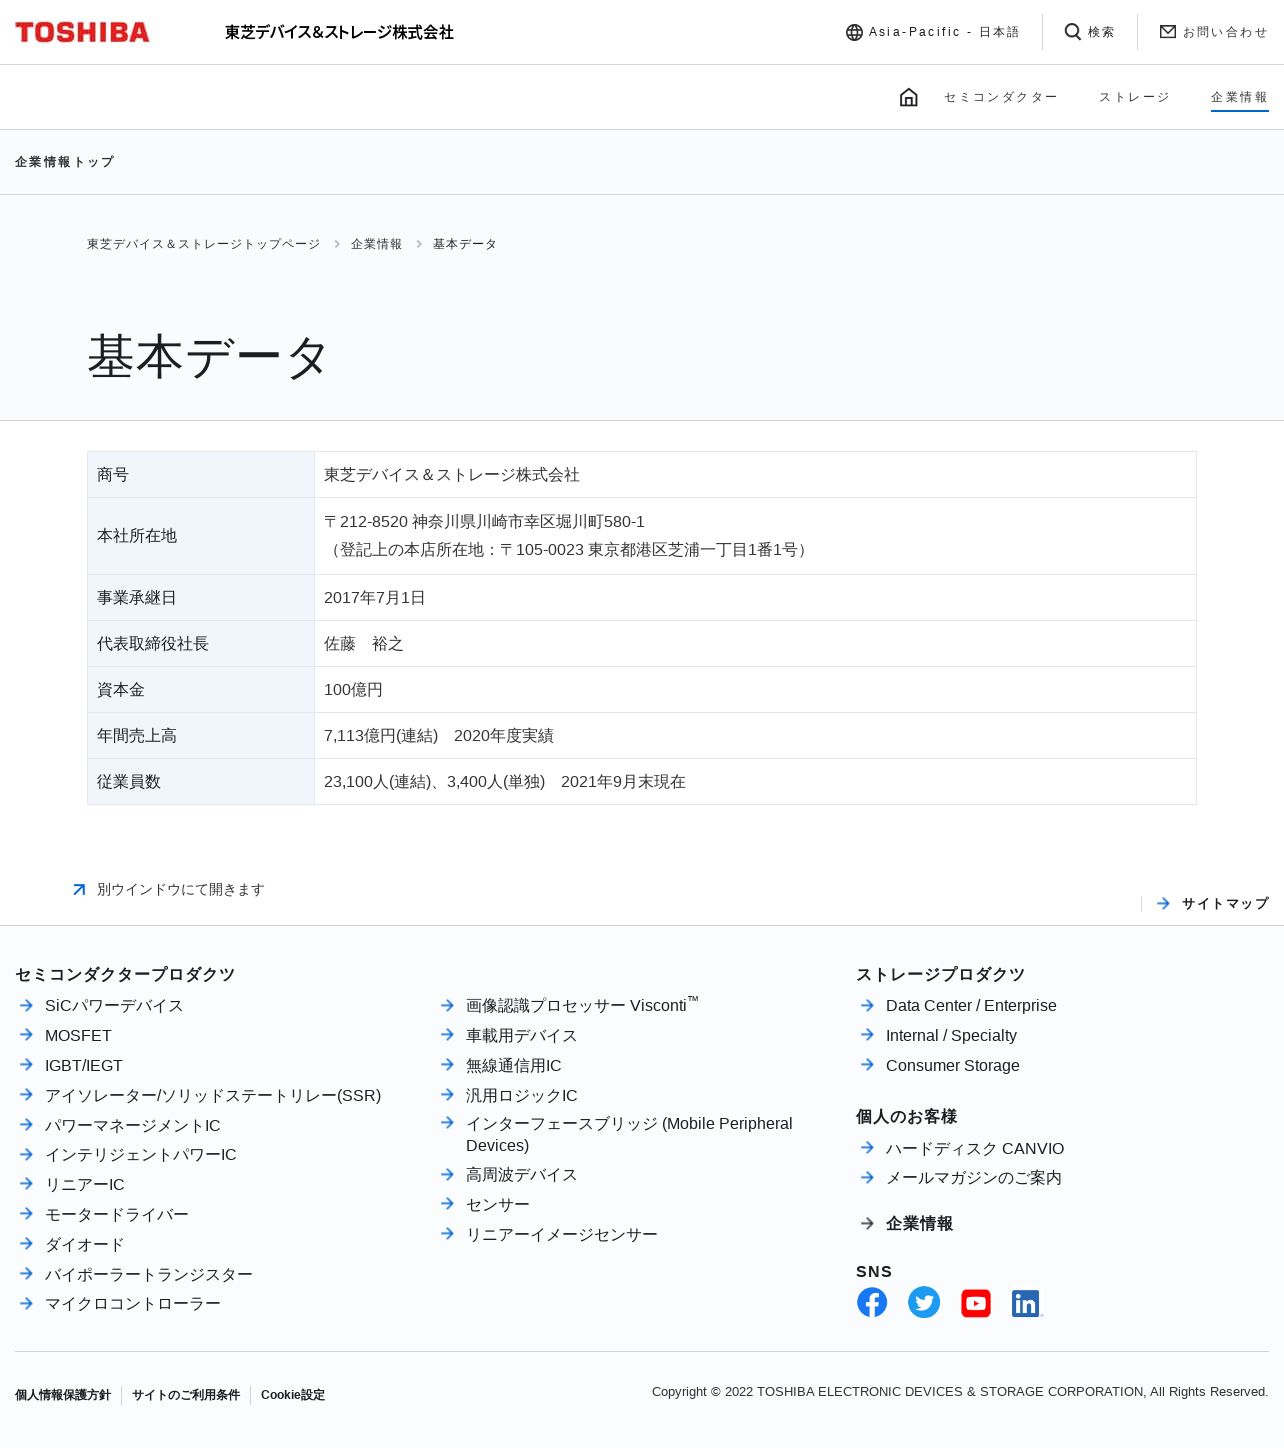This screenshot has width=1284, height=1448.
Task: Click the Toshiba logo
Action: click(x=82, y=32)
